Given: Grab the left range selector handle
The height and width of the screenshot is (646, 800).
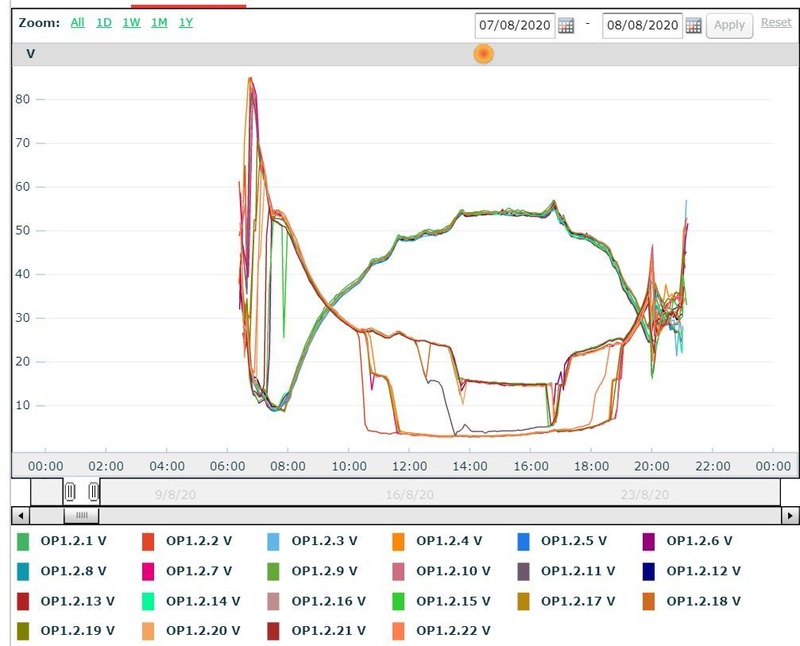Looking at the screenshot, I should [70, 492].
